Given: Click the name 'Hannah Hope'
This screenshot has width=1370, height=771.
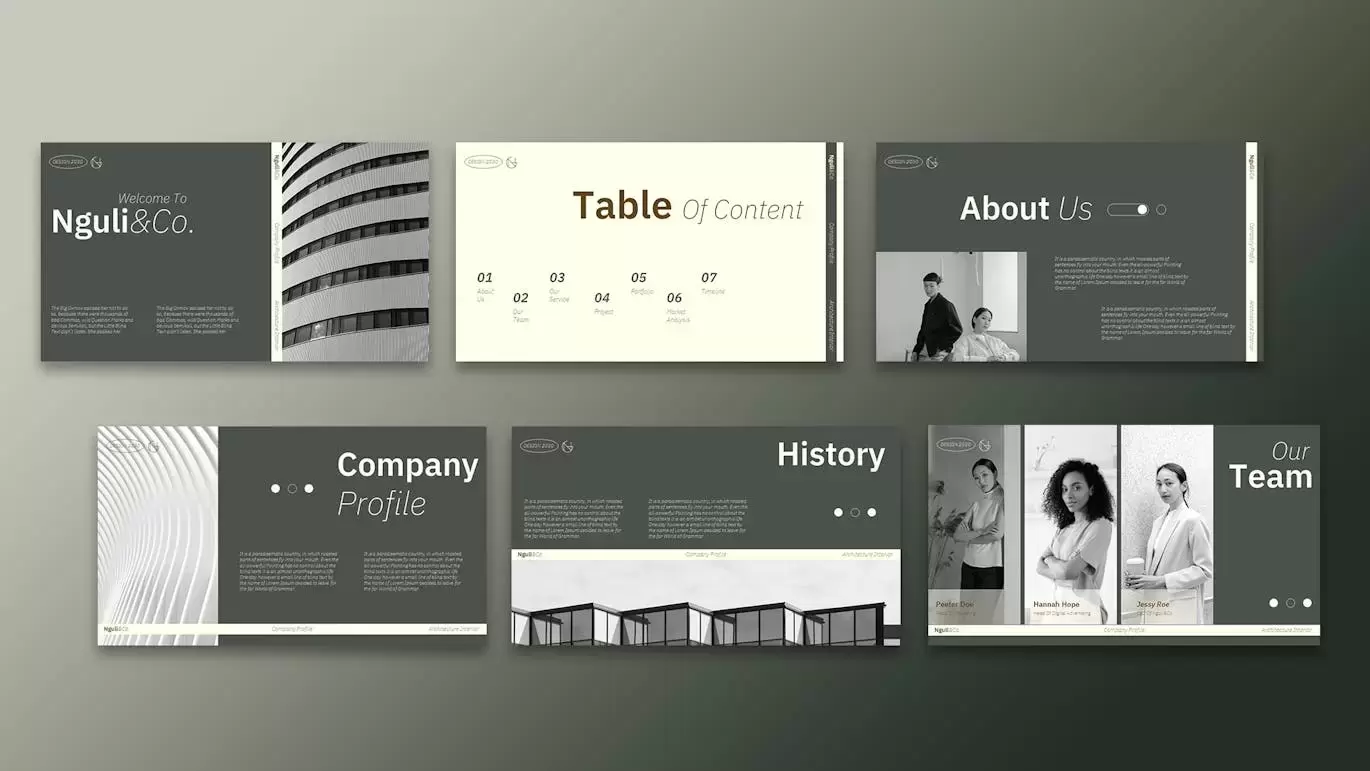Looking at the screenshot, I should point(1056,605).
